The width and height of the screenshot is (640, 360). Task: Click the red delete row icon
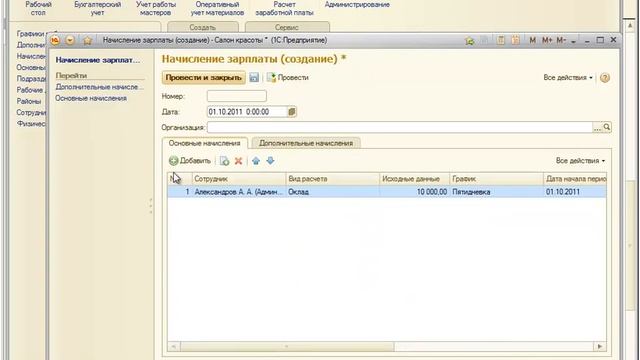238,161
